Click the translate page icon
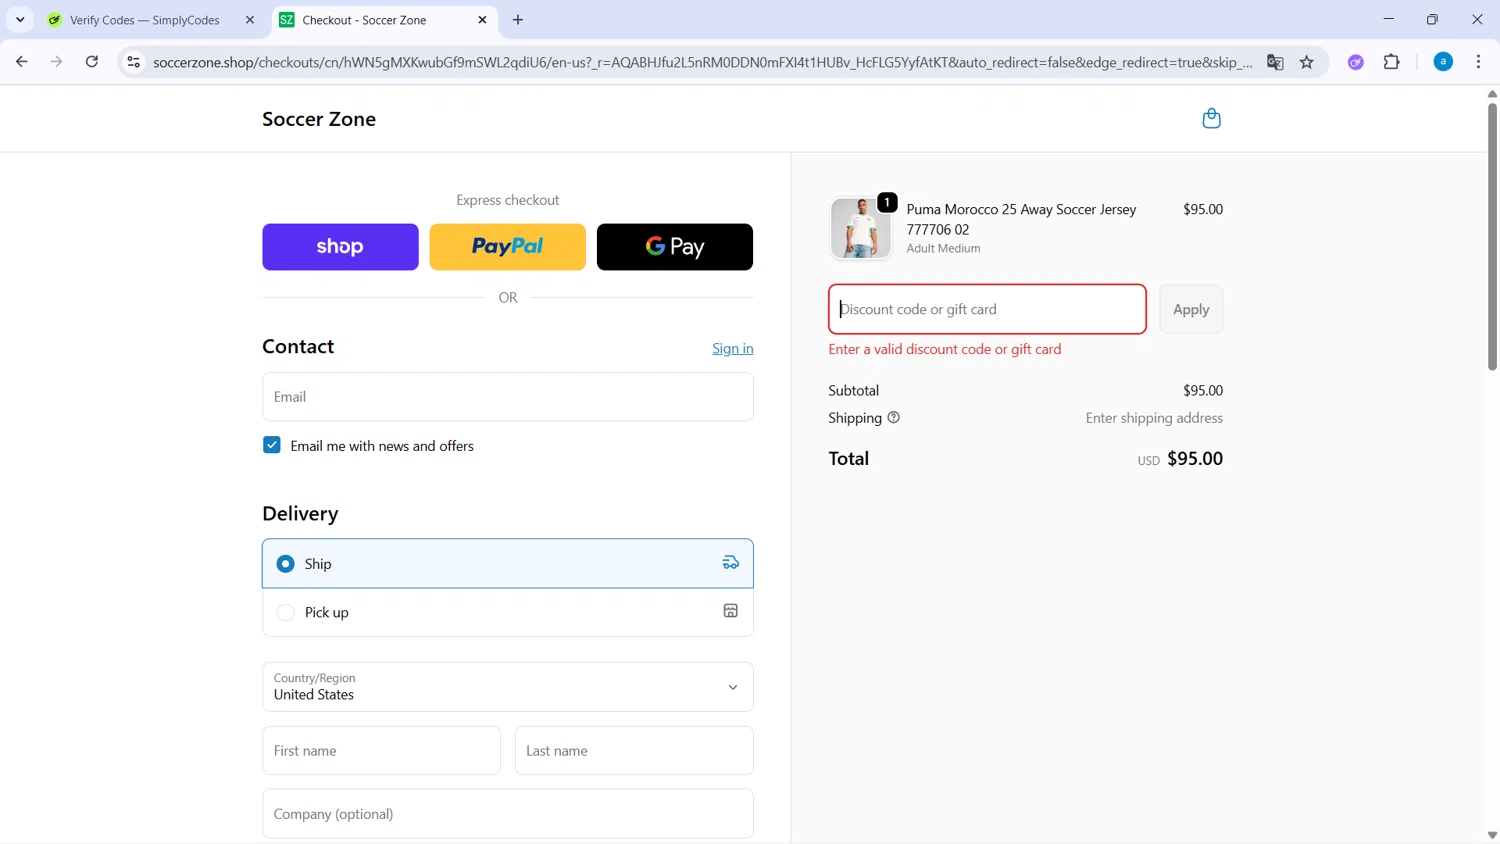This screenshot has height=844, width=1500. [1275, 62]
